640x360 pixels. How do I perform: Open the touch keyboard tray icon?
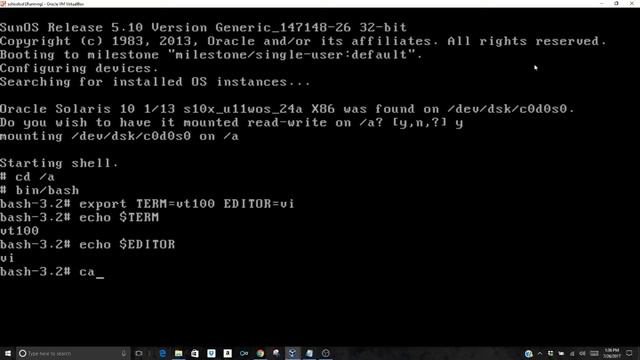594,353
